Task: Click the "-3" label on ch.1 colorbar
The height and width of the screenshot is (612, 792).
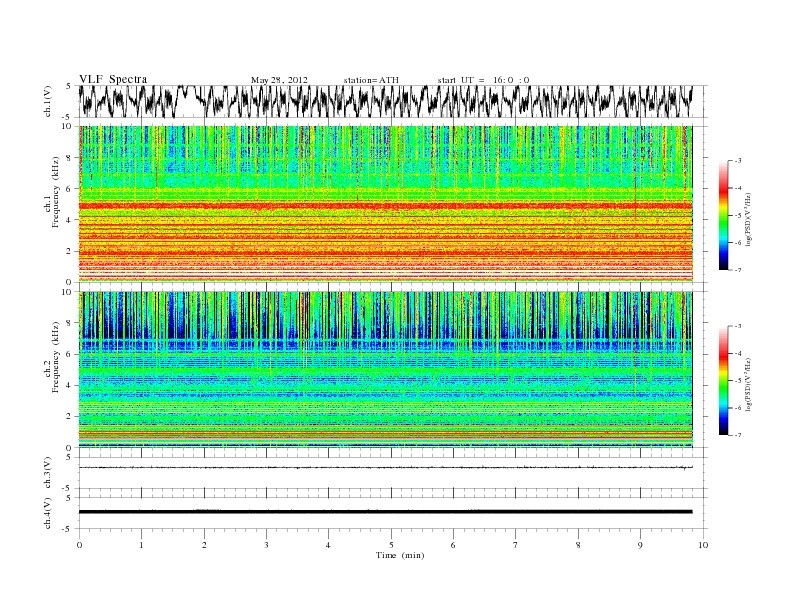Action: point(737,161)
